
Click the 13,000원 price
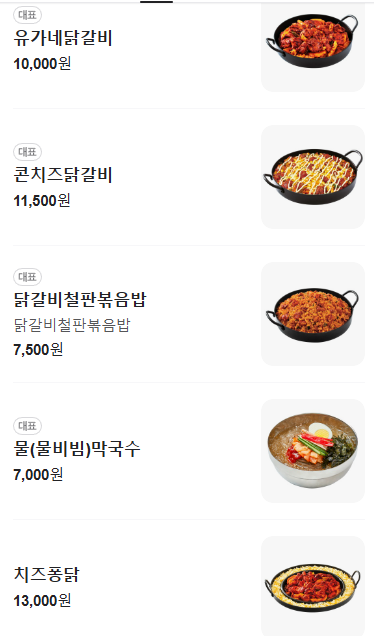tap(42, 600)
